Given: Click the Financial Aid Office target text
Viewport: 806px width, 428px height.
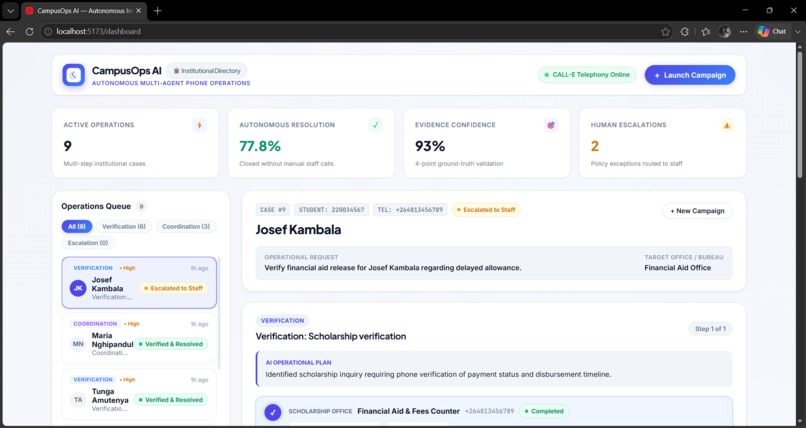Looking at the screenshot, I should pyautogui.click(x=677, y=268).
